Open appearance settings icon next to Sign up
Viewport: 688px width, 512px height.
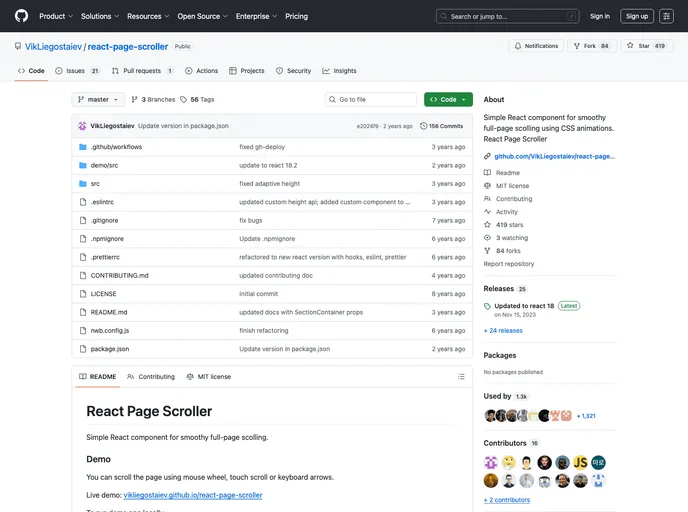click(x=666, y=16)
